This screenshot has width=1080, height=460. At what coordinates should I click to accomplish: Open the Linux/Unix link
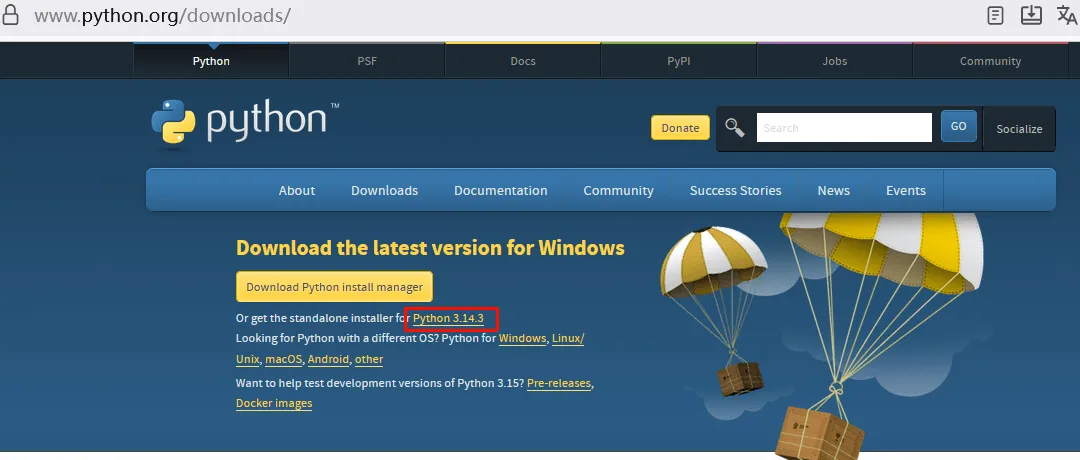click(x=568, y=339)
